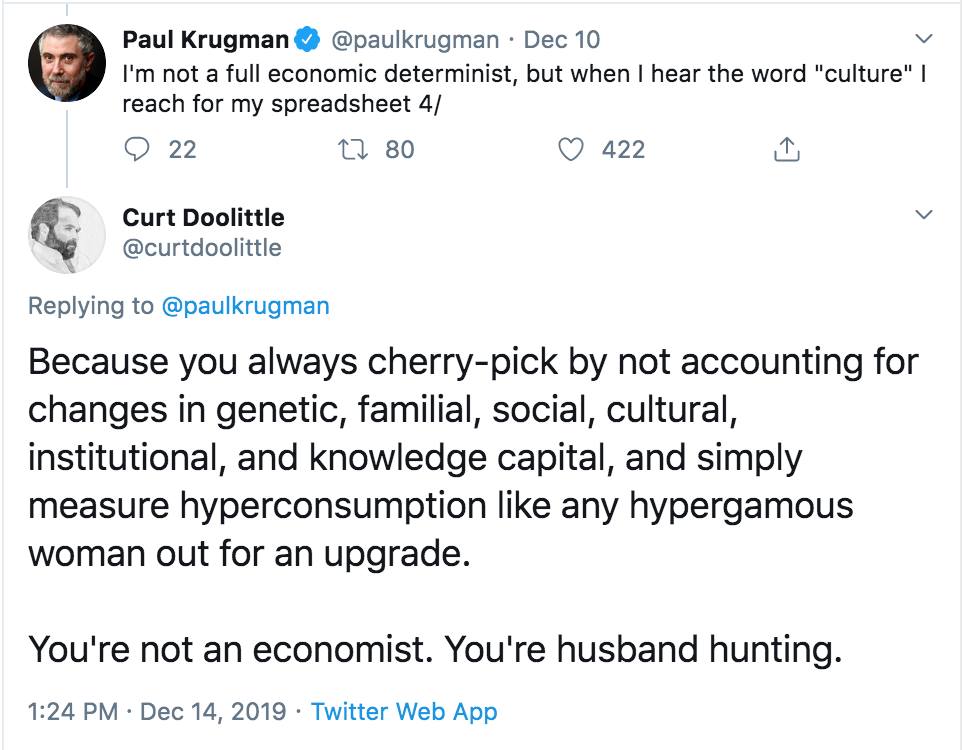The image size is (964, 750).
Task: Click the share icon on Krugman's tweet
Action: pyautogui.click(x=787, y=150)
